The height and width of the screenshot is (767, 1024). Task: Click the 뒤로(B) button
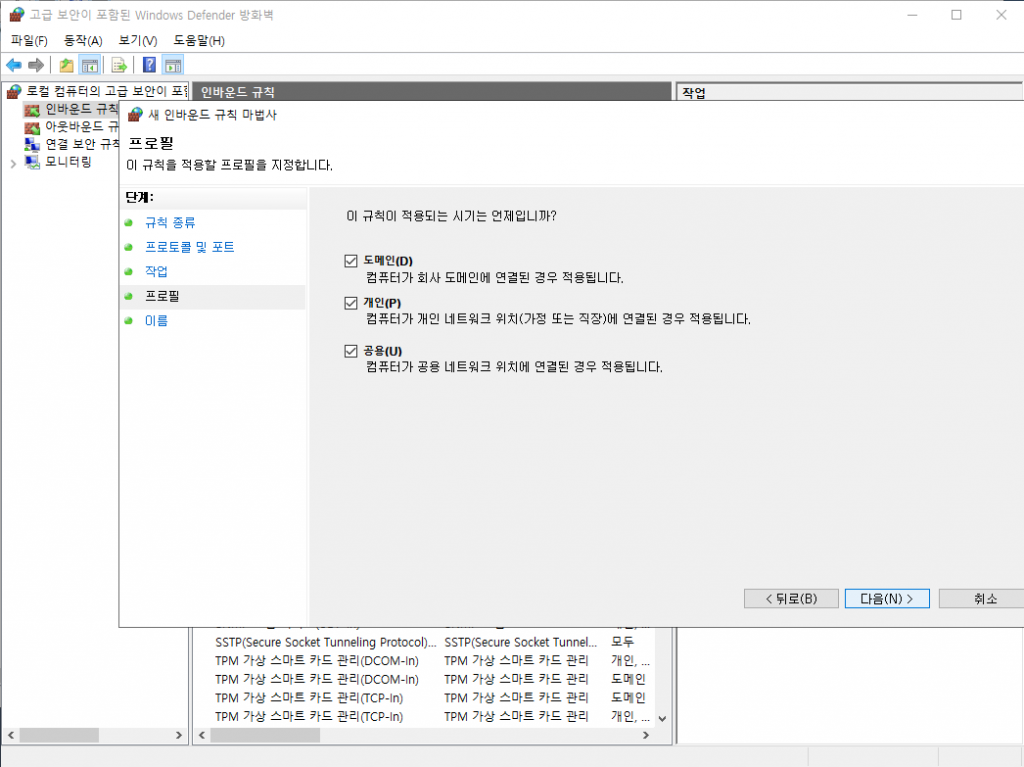click(791, 598)
